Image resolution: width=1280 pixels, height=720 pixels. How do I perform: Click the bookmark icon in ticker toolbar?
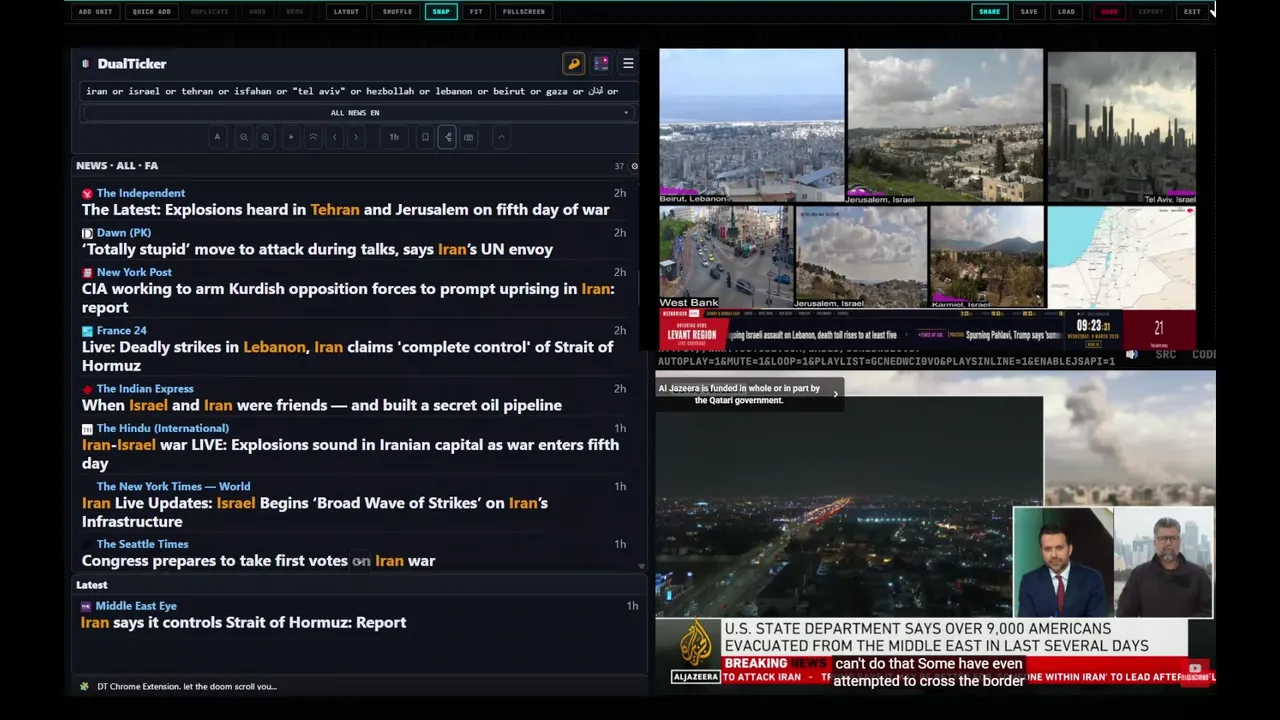point(425,137)
